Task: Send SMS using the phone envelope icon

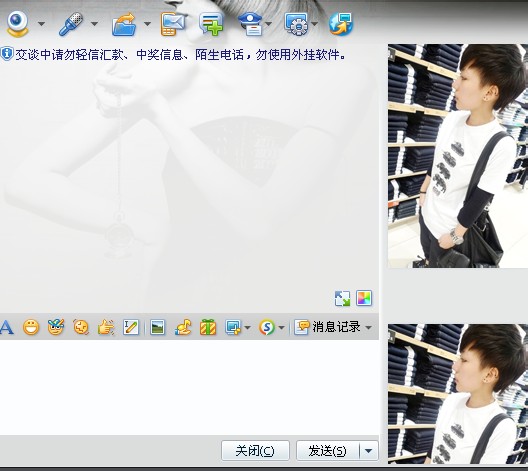Action: (x=173, y=24)
